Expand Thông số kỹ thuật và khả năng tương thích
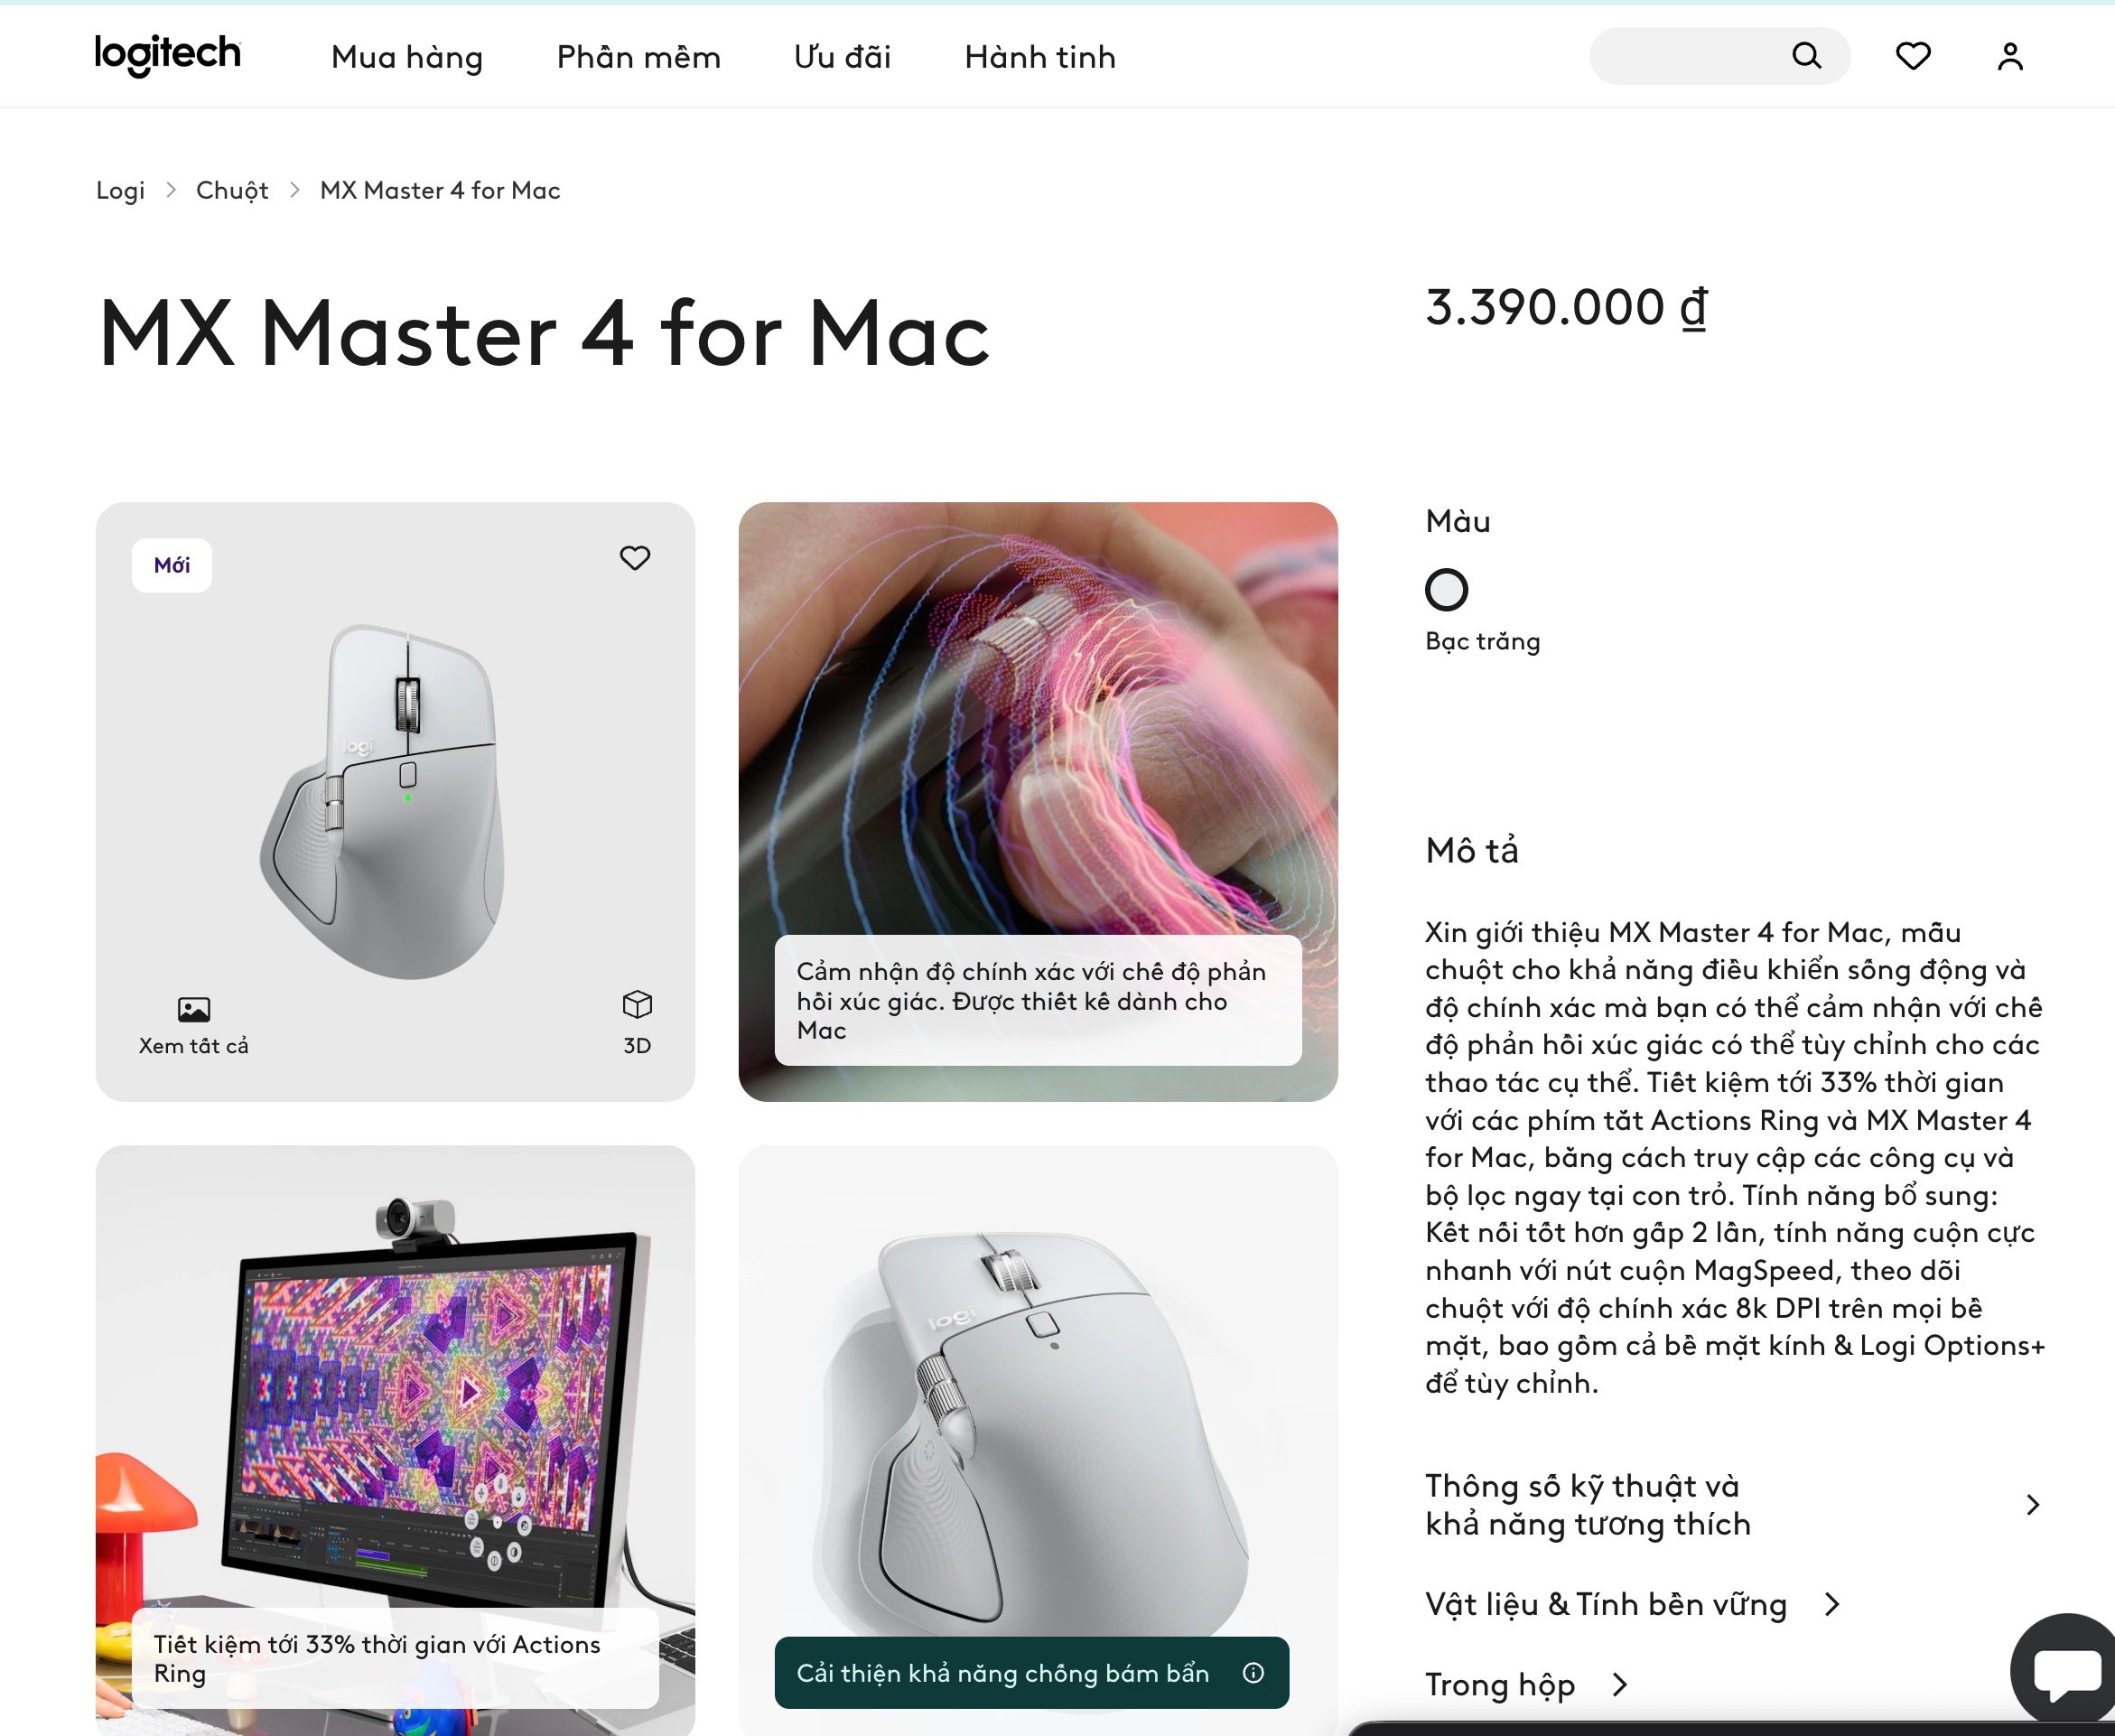Viewport: 2115px width, 1736px height. coord(1733,1505)
